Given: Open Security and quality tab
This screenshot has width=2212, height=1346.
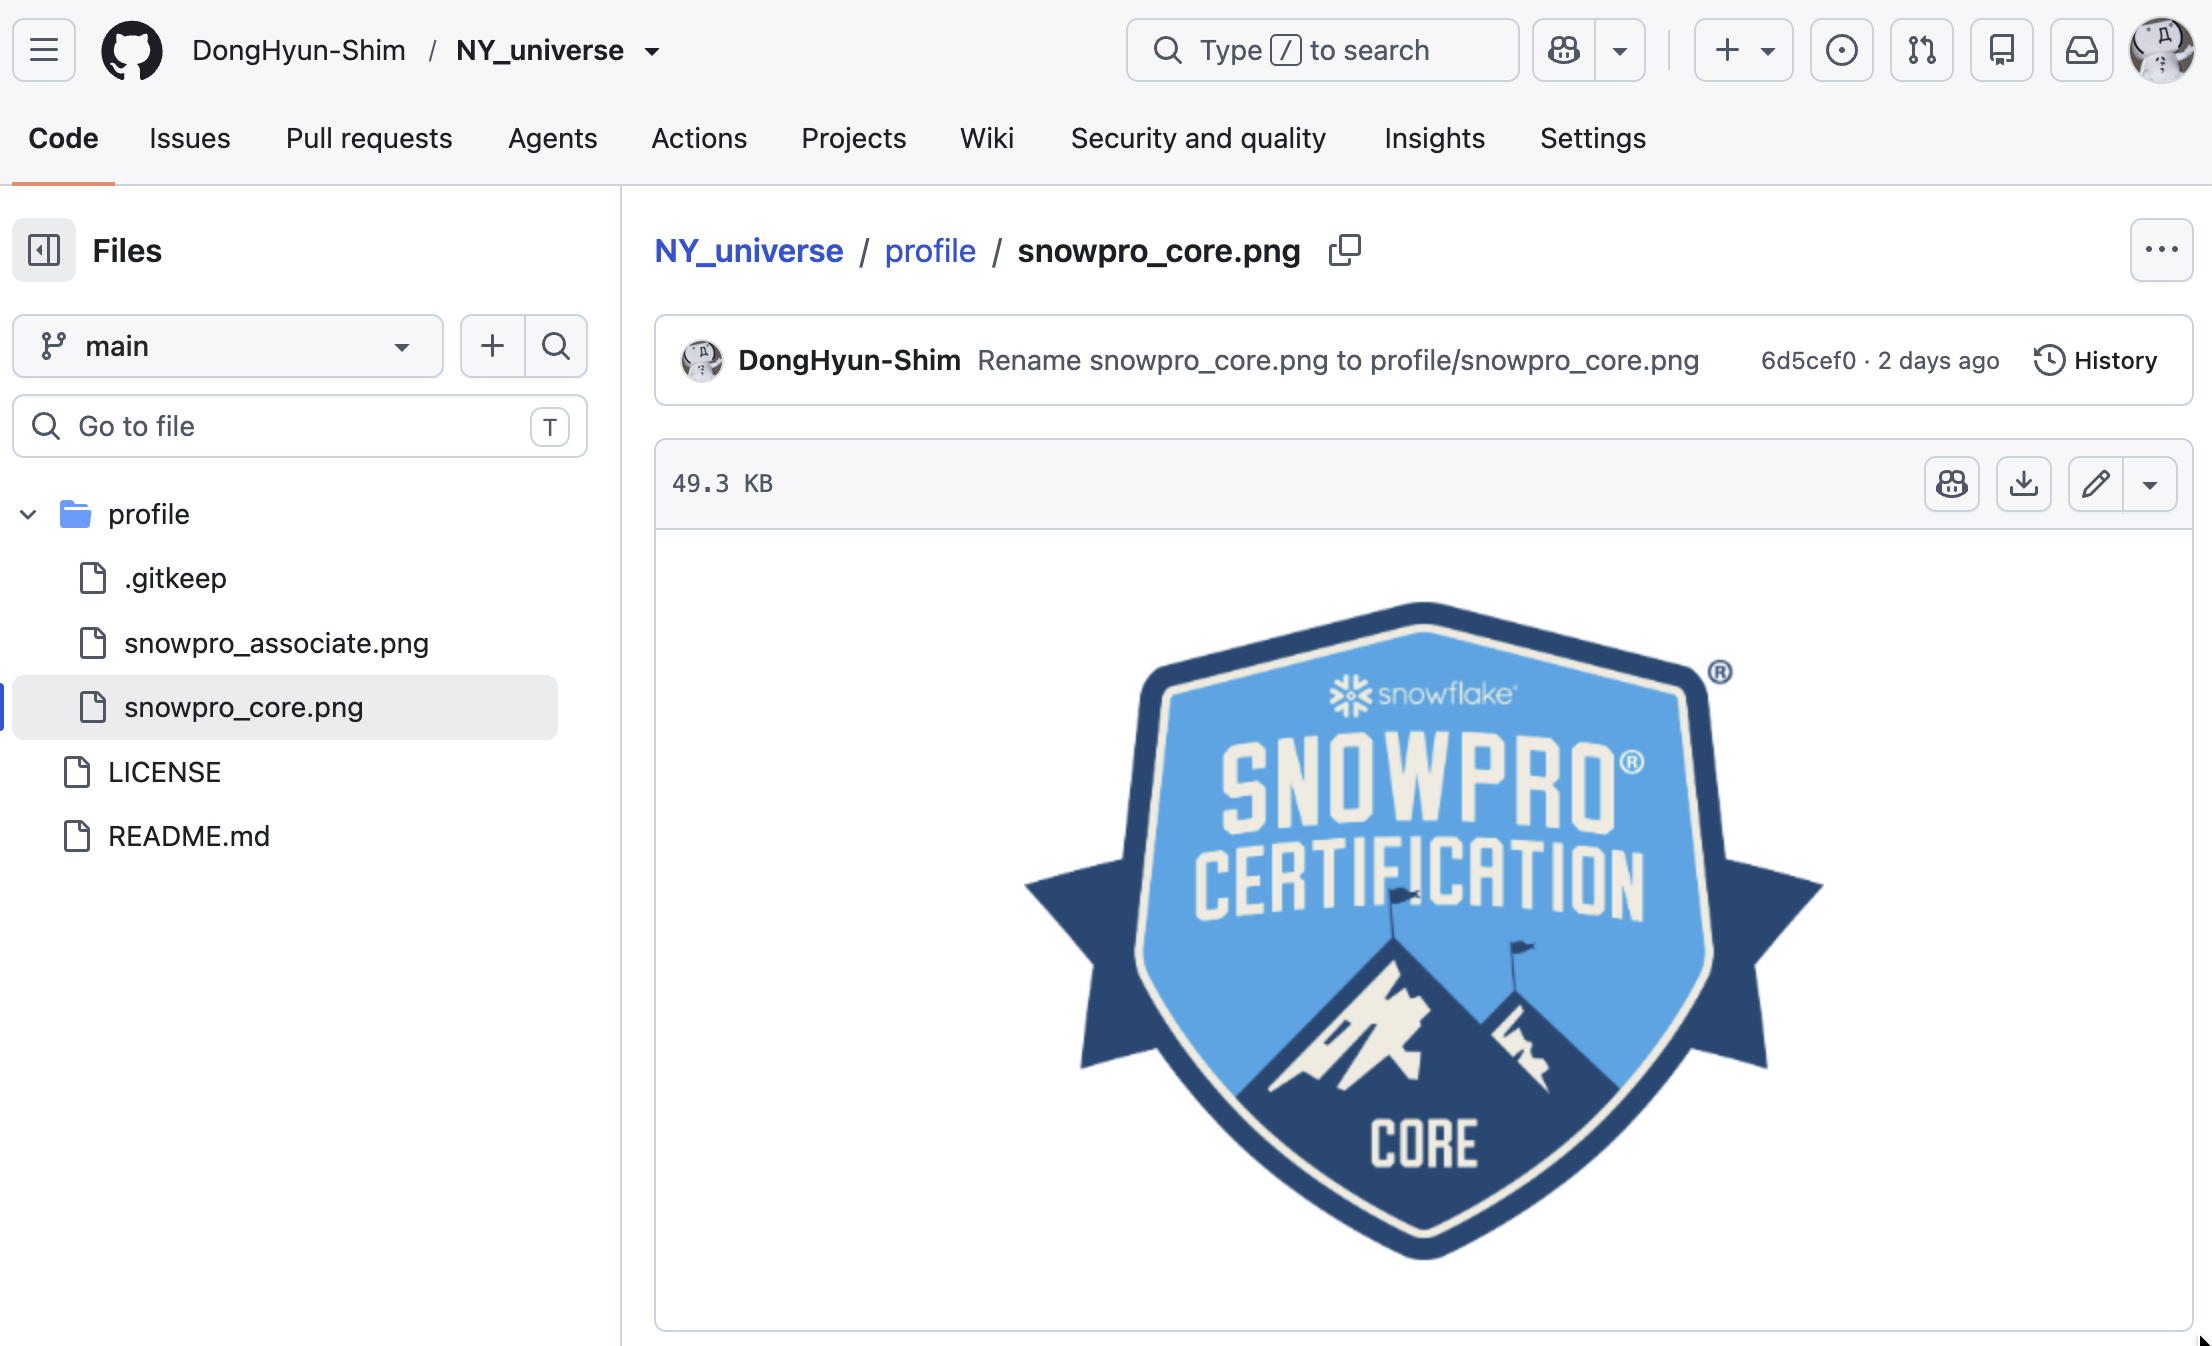Looking at the screenshot, I should [1198, 138].
